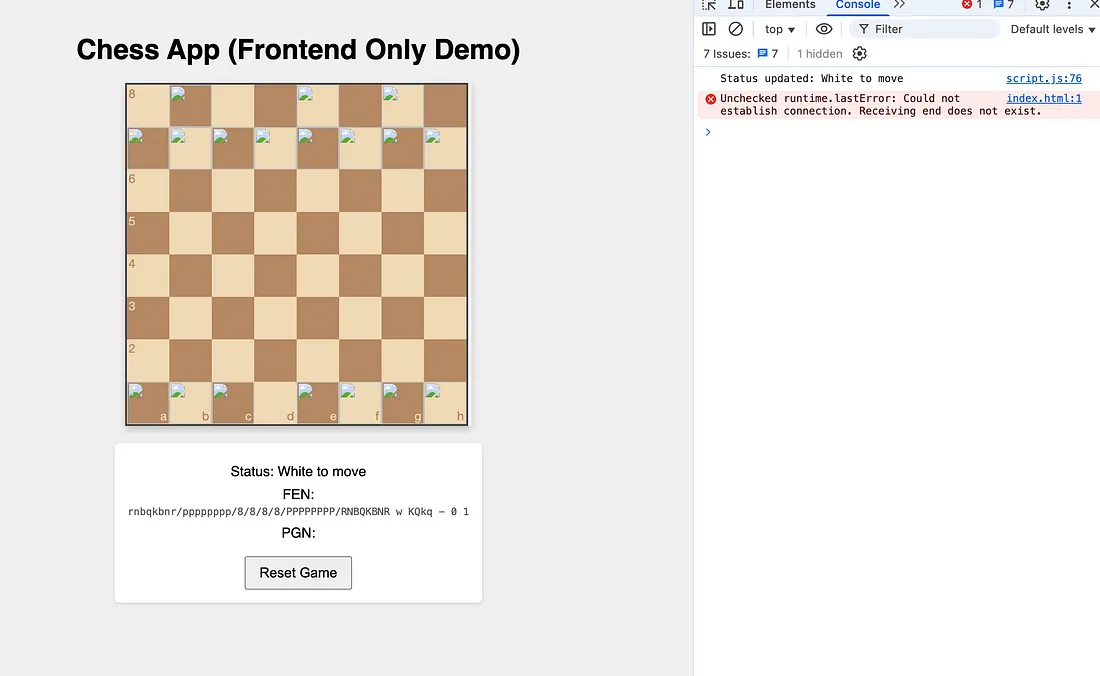Switch to the Console tab
The width and height of the screenshot is (1100, 676).
[x=857, y=5]
